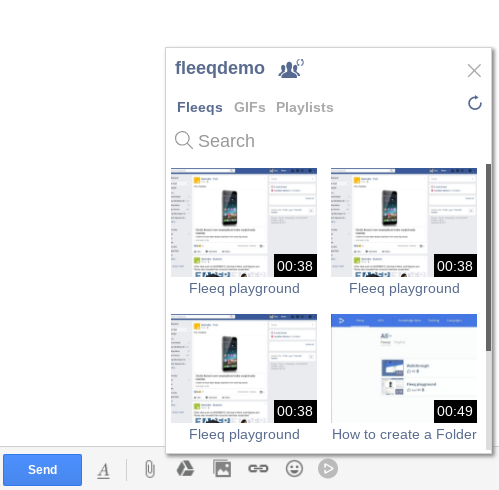
Task: Select the How to create a Folder thumbnail
Action: 404,368
